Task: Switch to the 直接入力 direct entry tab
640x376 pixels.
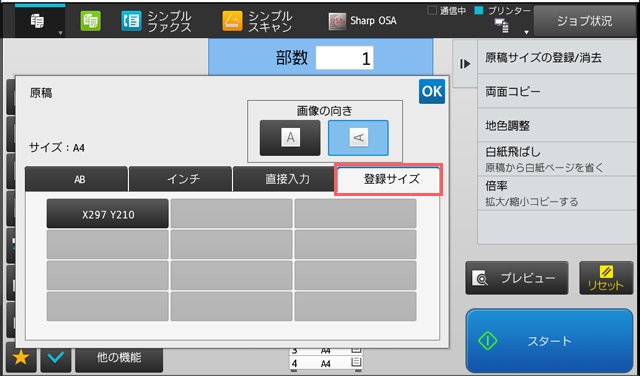Action: (x=284, y=179)
